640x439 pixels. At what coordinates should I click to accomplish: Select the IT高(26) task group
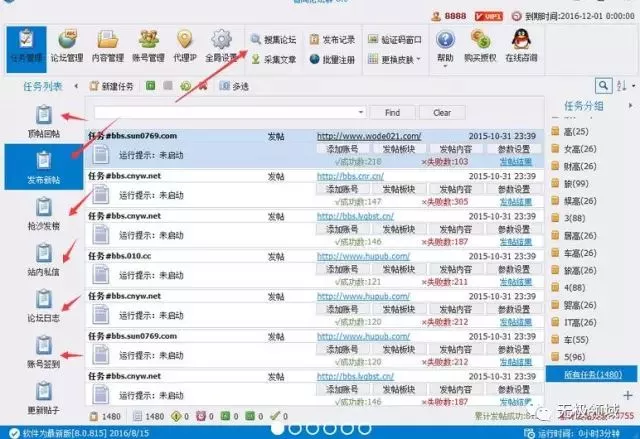pyautogui.click(x=574, y=322)
